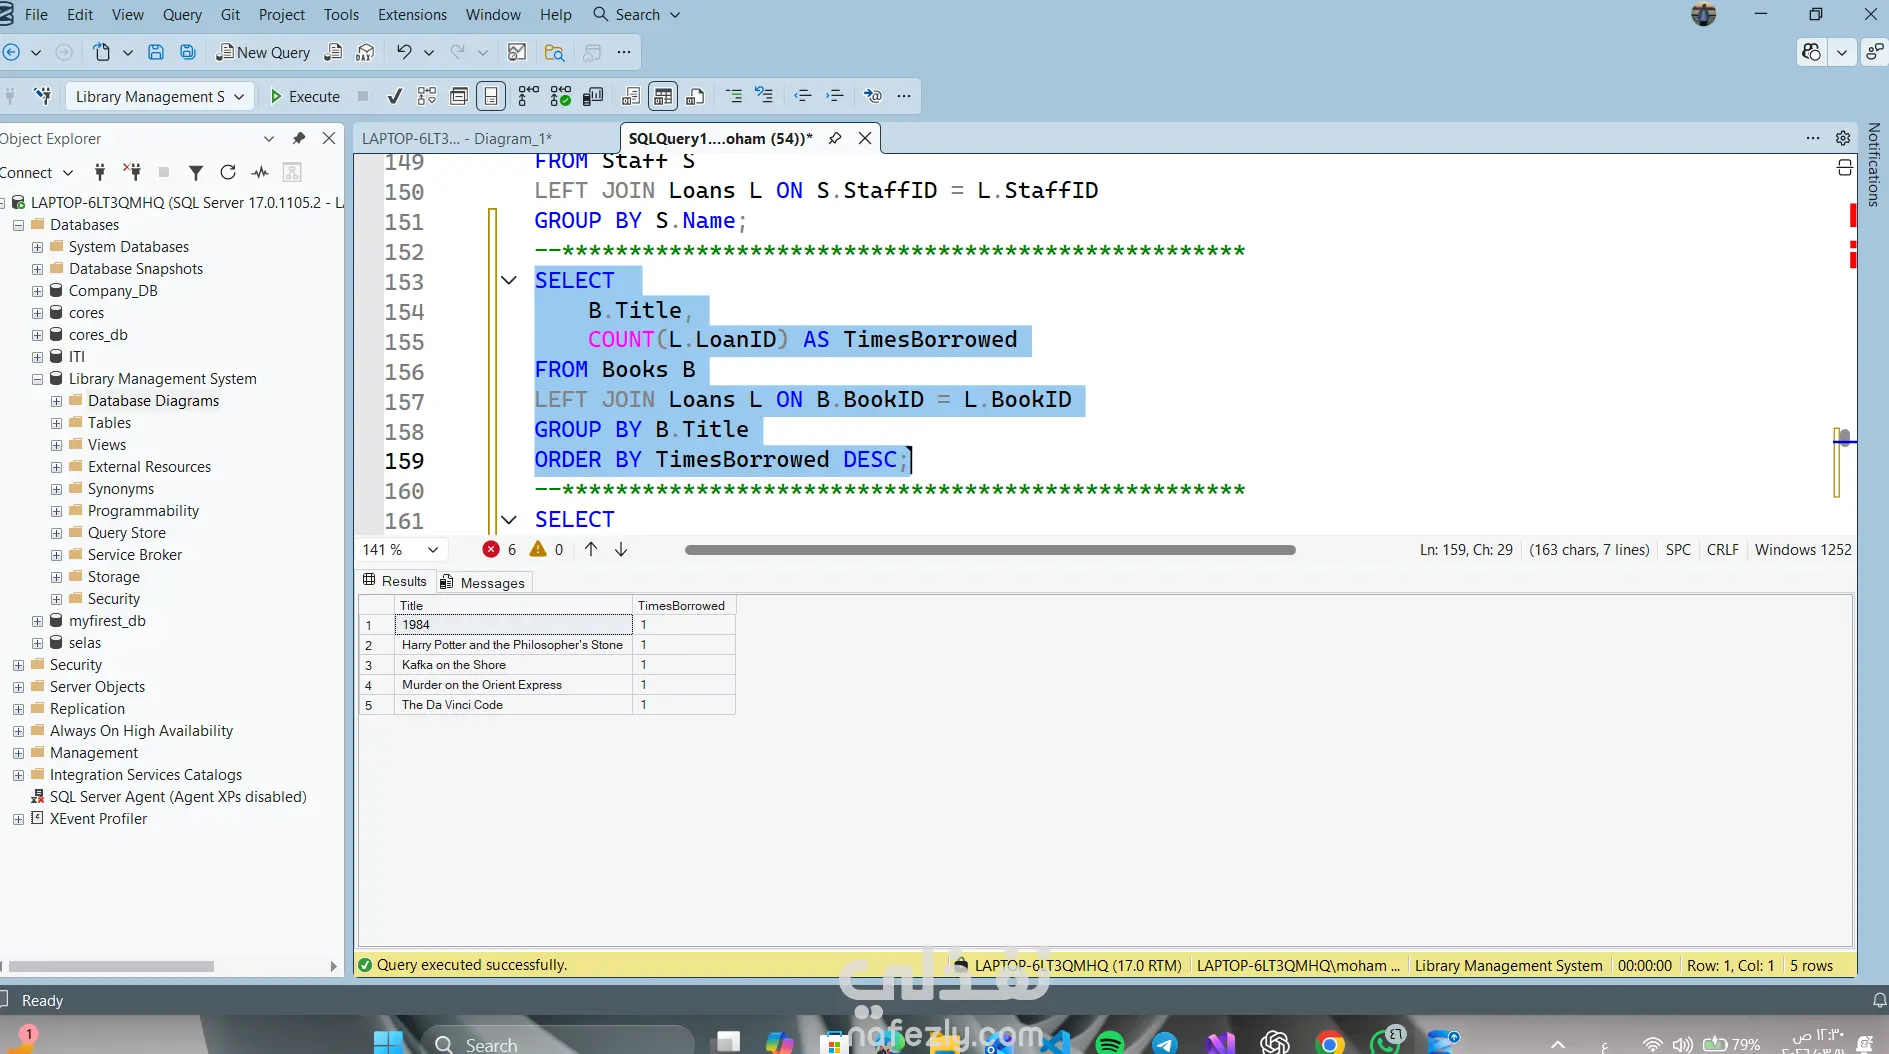Click the Undo arrow icon
Image resolution: width=1889 pixels, height=1054 pixels.
pos(404,52)
